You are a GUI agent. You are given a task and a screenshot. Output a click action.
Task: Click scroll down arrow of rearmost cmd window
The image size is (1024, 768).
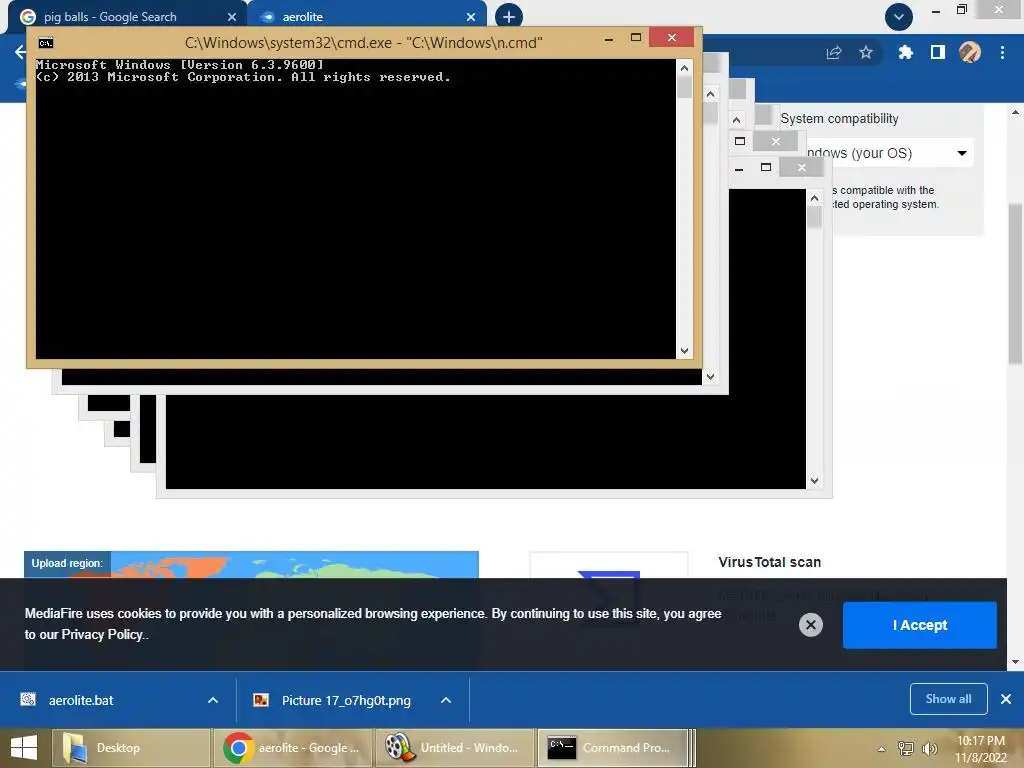tap(814, 481)
